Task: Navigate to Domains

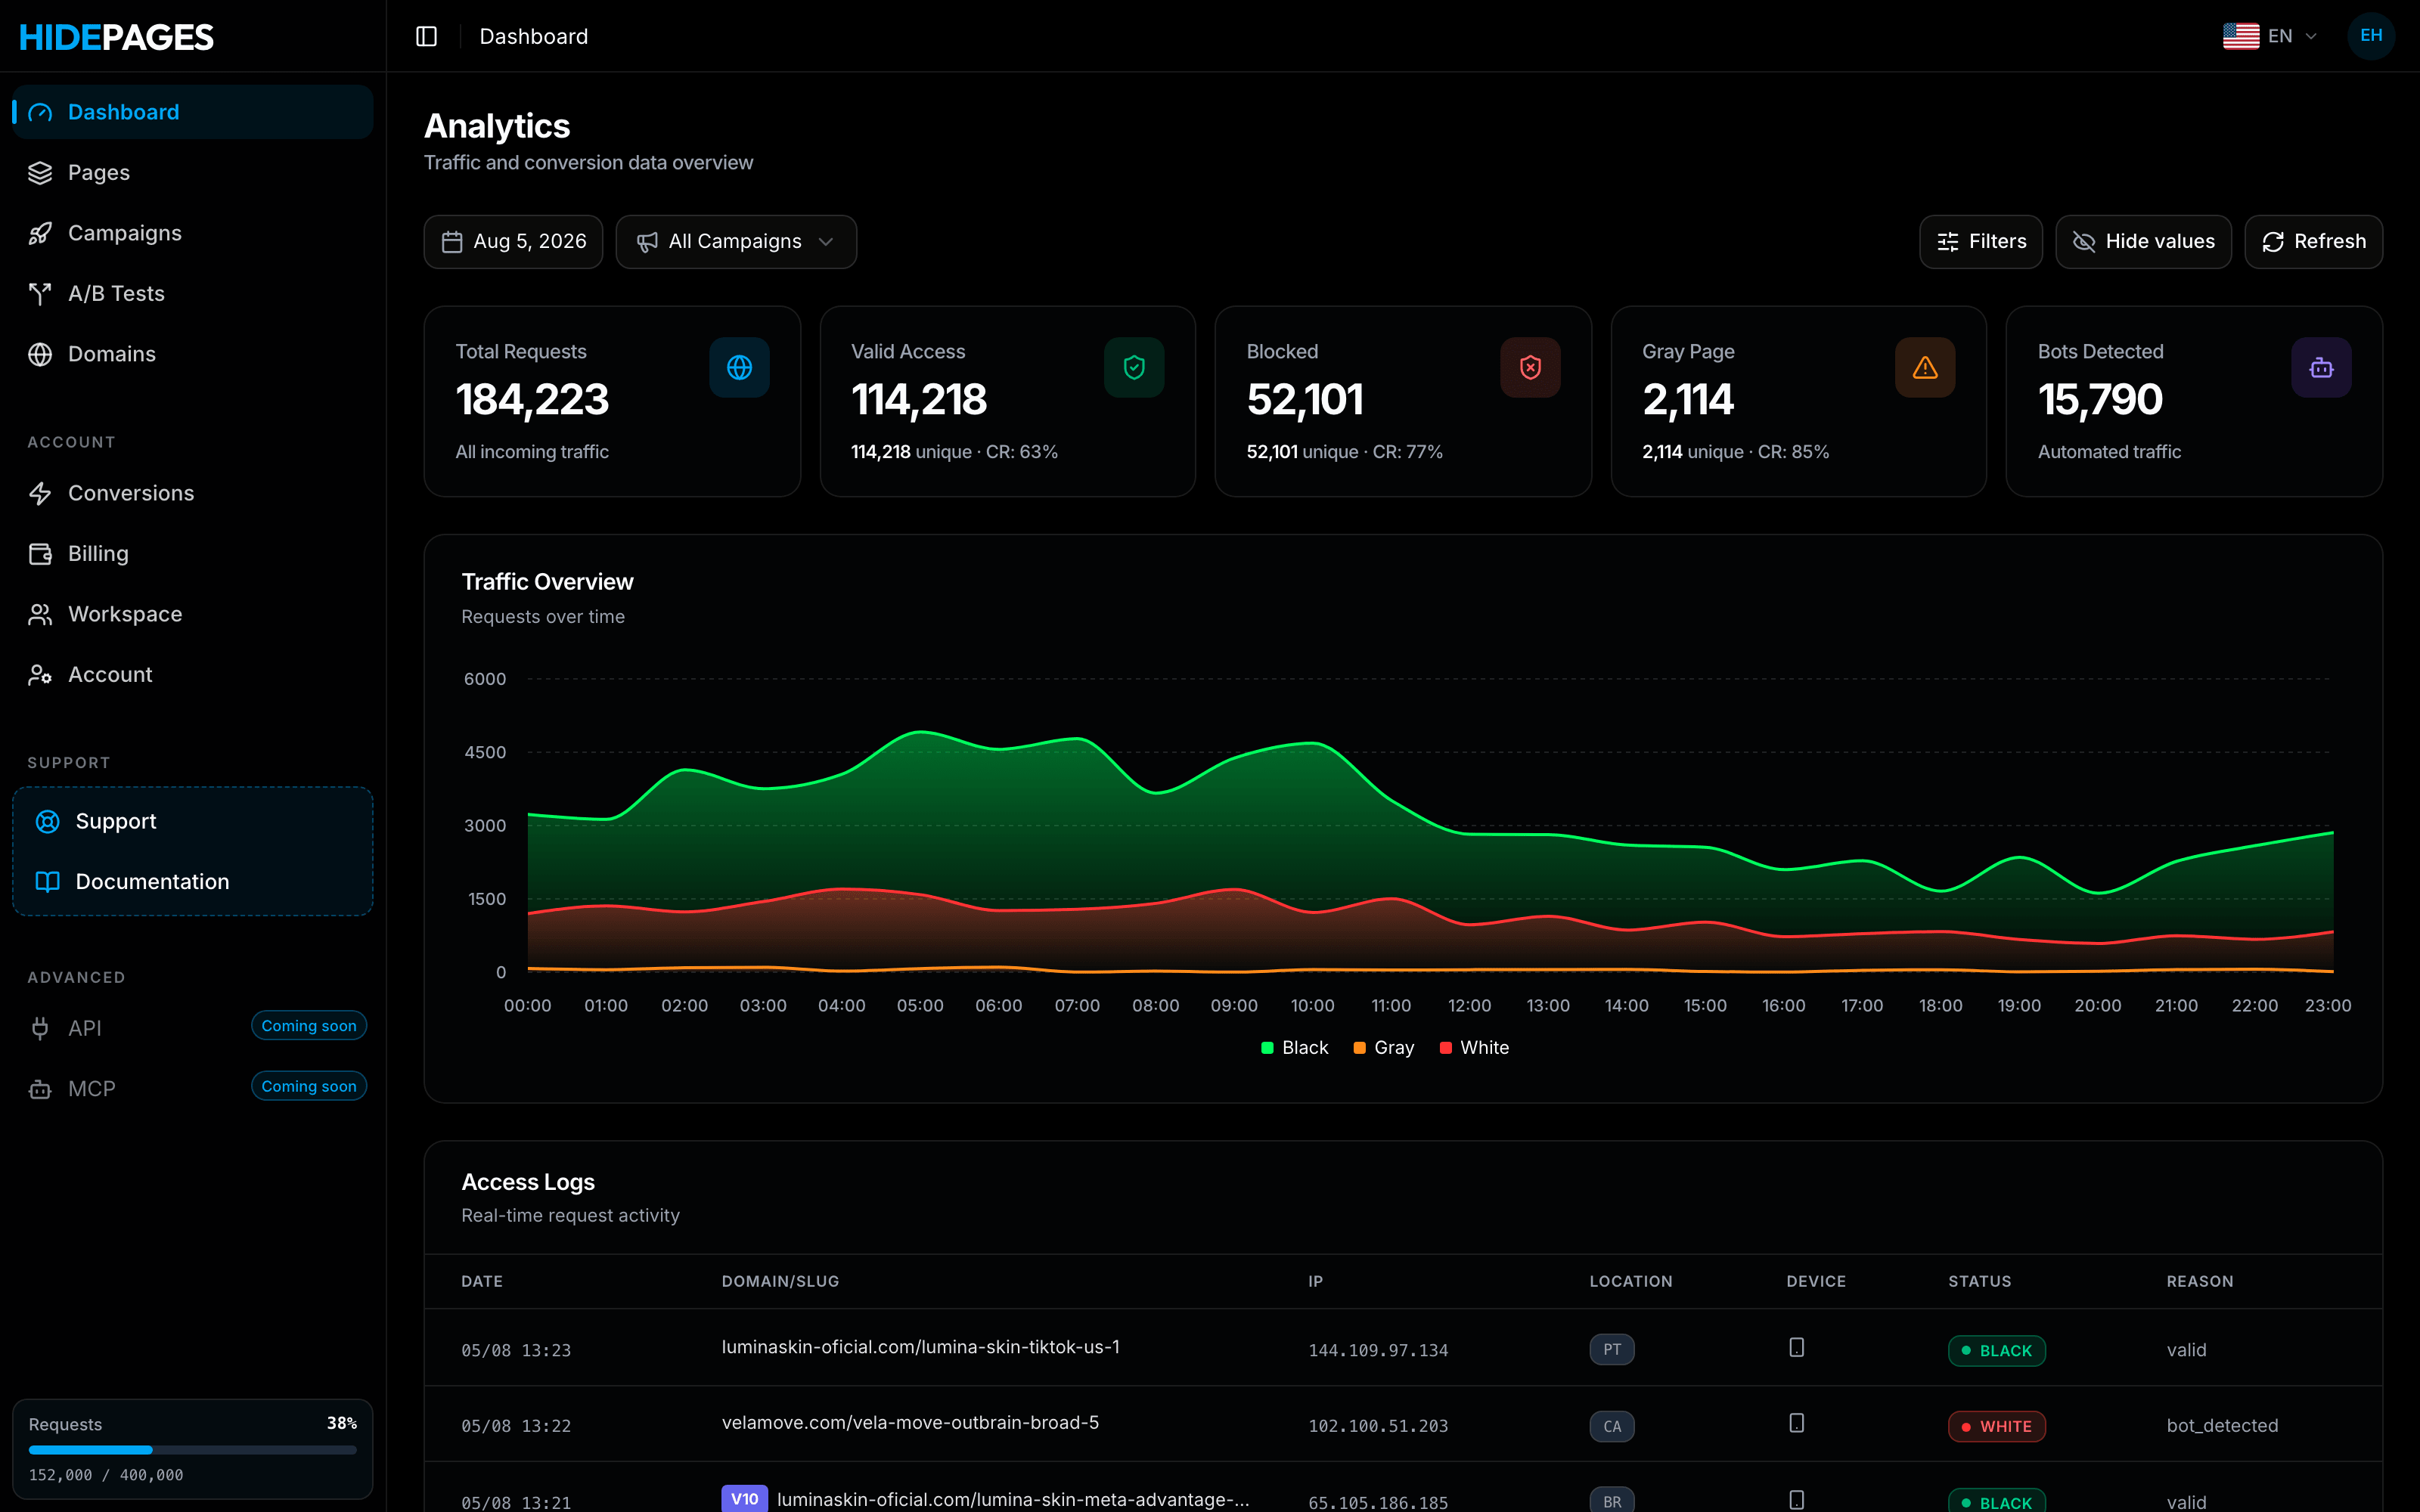Action: pyautogui.click(x=192, y=354)
